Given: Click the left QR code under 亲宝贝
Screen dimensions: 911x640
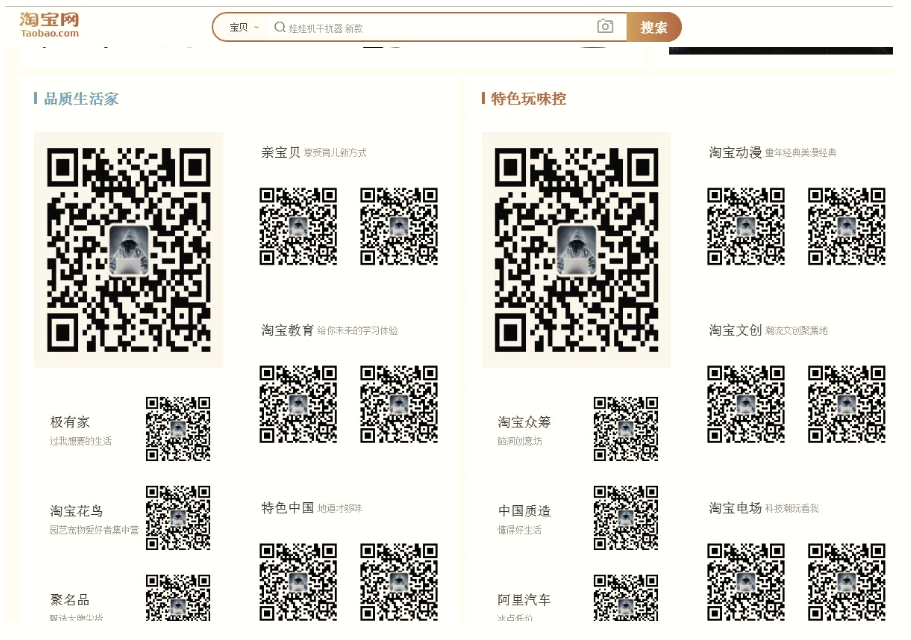Looking at the screenshot, I should (x=298, y=226).
